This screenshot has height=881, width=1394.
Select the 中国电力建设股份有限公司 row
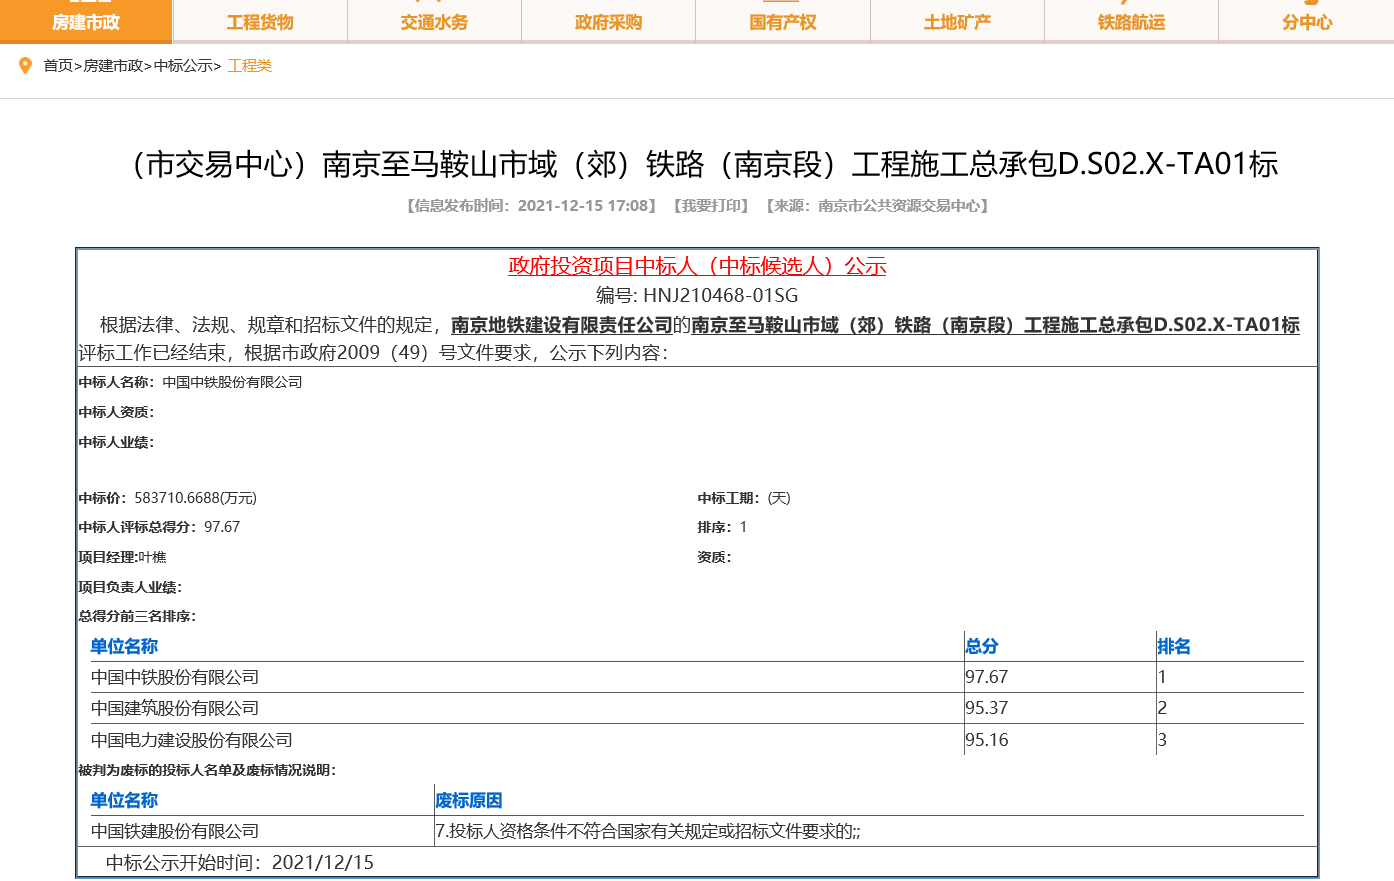tap(697, 740)
